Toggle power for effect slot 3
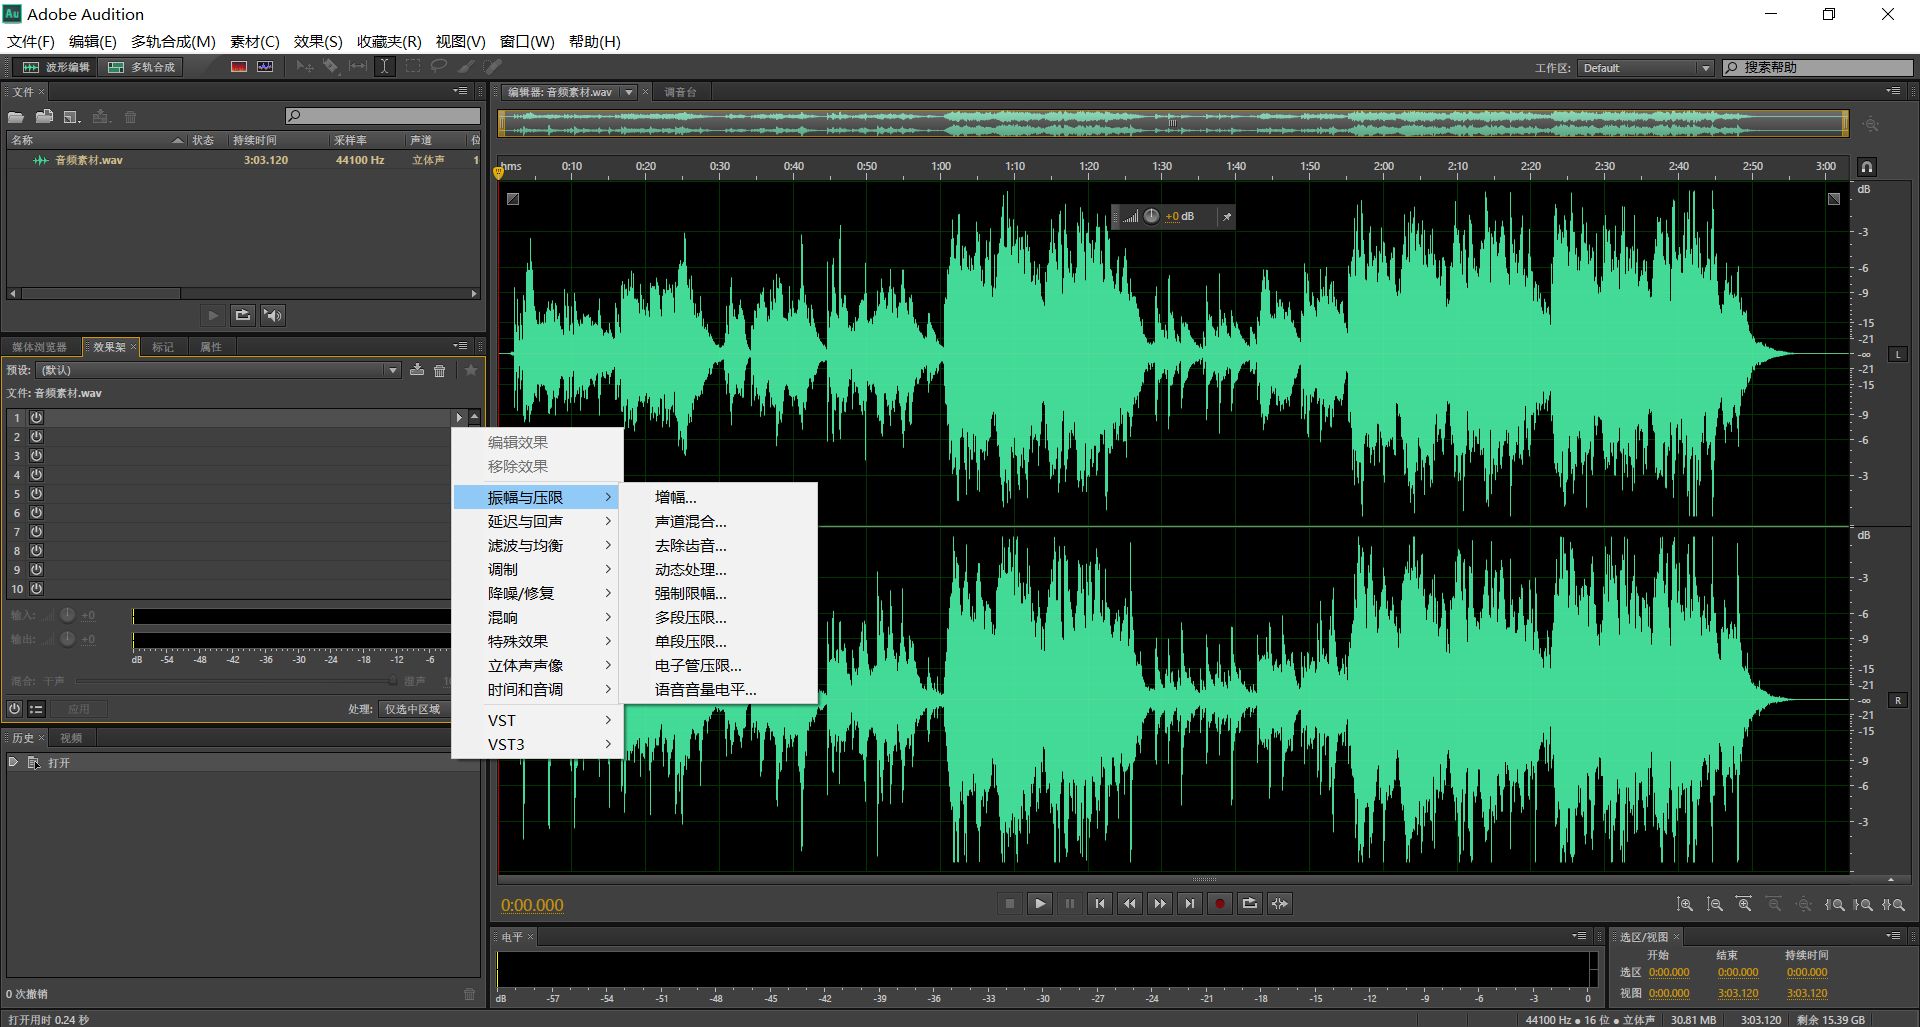1920x1027 pixels. tap(36, 456)
